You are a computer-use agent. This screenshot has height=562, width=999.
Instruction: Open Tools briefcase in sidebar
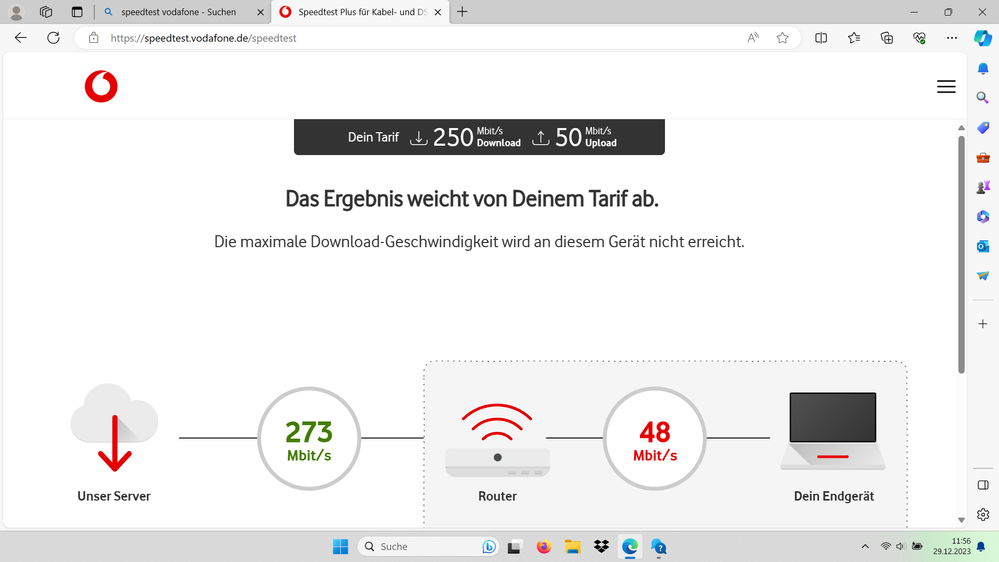983,157
